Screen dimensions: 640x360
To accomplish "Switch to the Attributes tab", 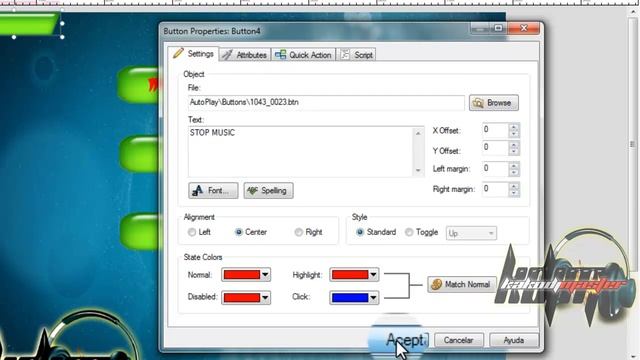I will pos(245,55).
